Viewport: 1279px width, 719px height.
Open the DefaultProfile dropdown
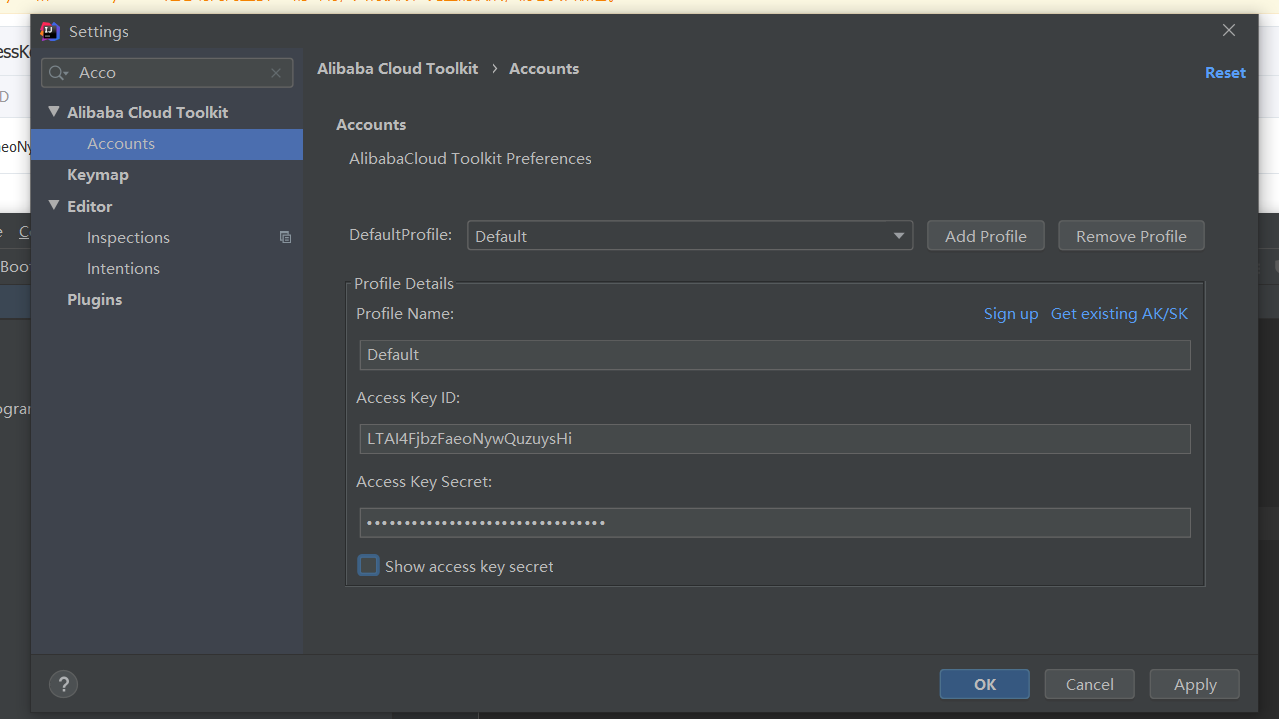click(x=690, y=236)
